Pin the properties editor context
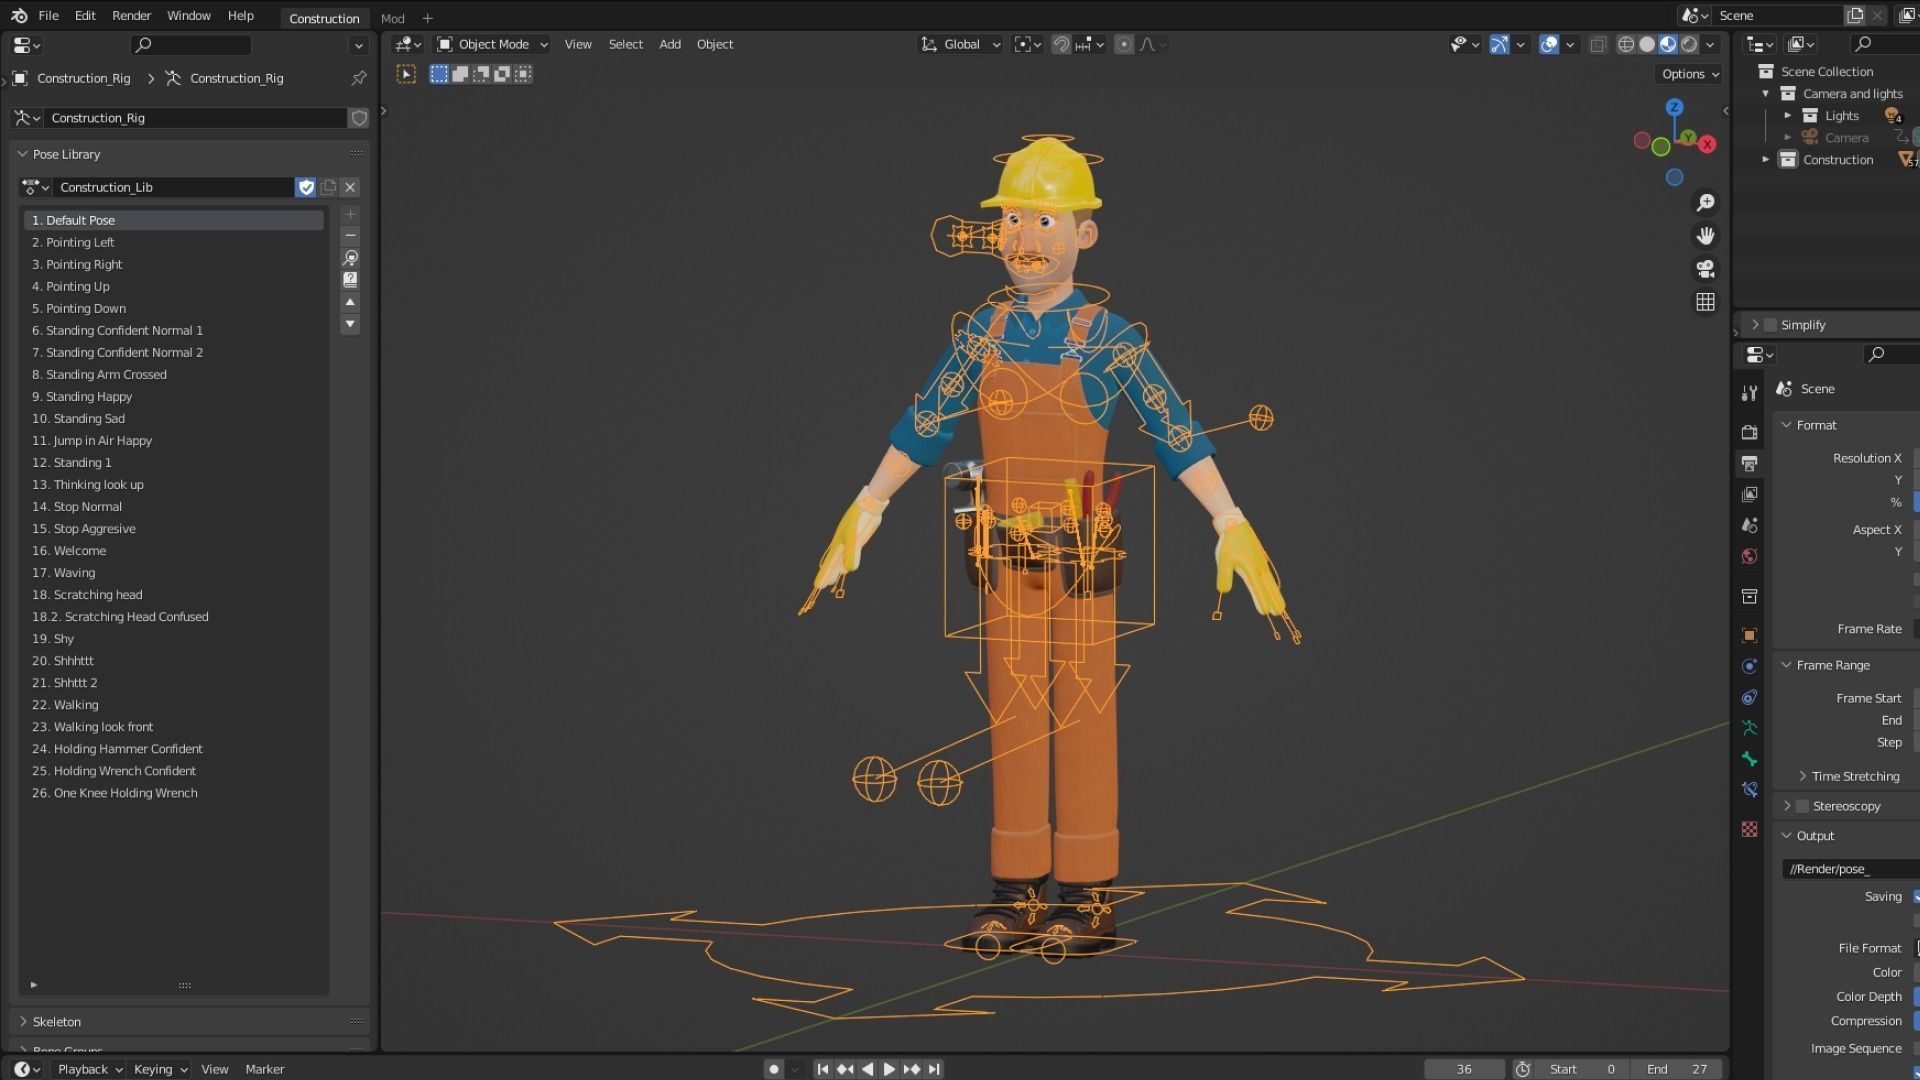This screenshot has width=1920, height=1080. click(x=358, y=78)
